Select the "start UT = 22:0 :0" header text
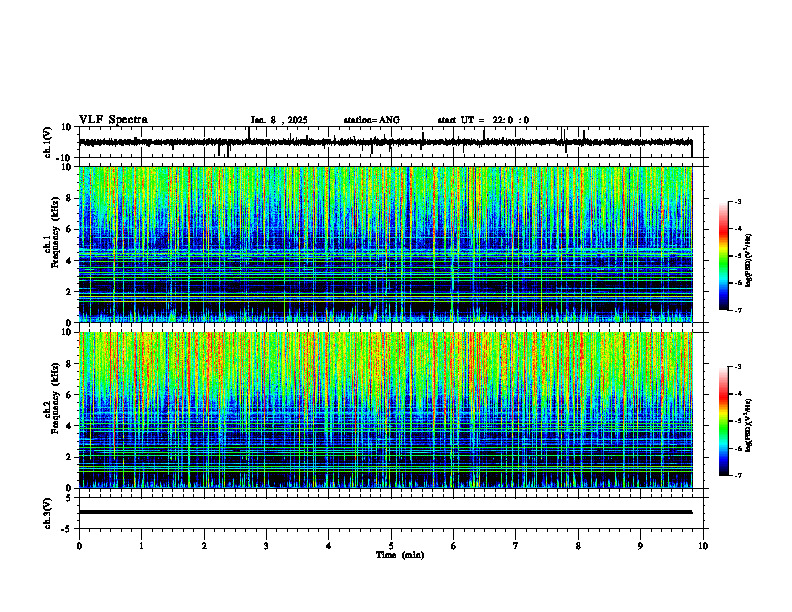The width and height of the screenshot is (792, 612). click(x=483, y=120)
